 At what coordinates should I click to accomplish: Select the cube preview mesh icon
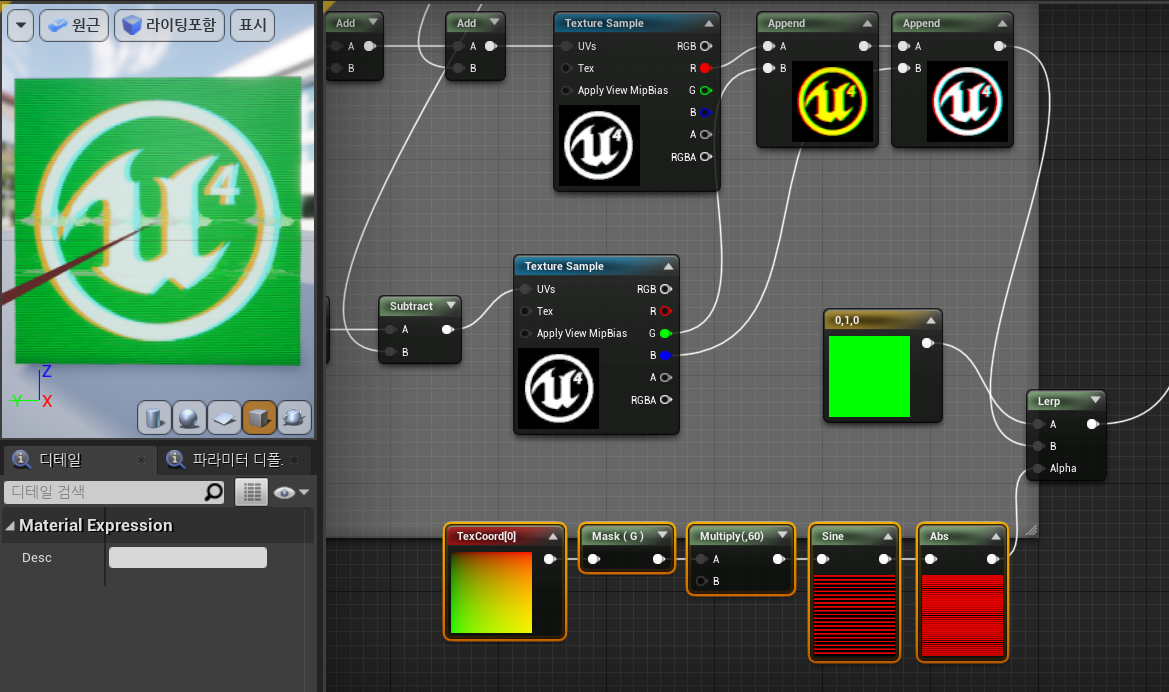(x=259, y=418)
